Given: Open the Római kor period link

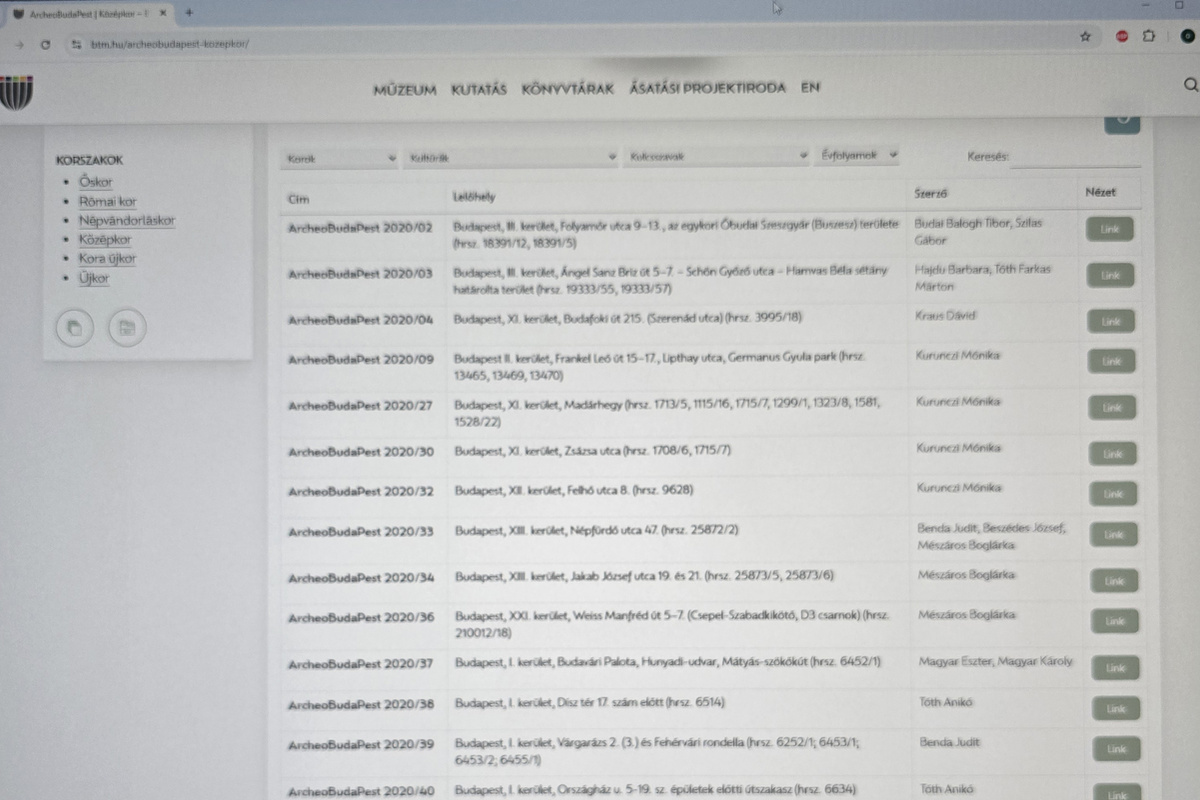Looking at the screenshot, I should click(108, 201).
